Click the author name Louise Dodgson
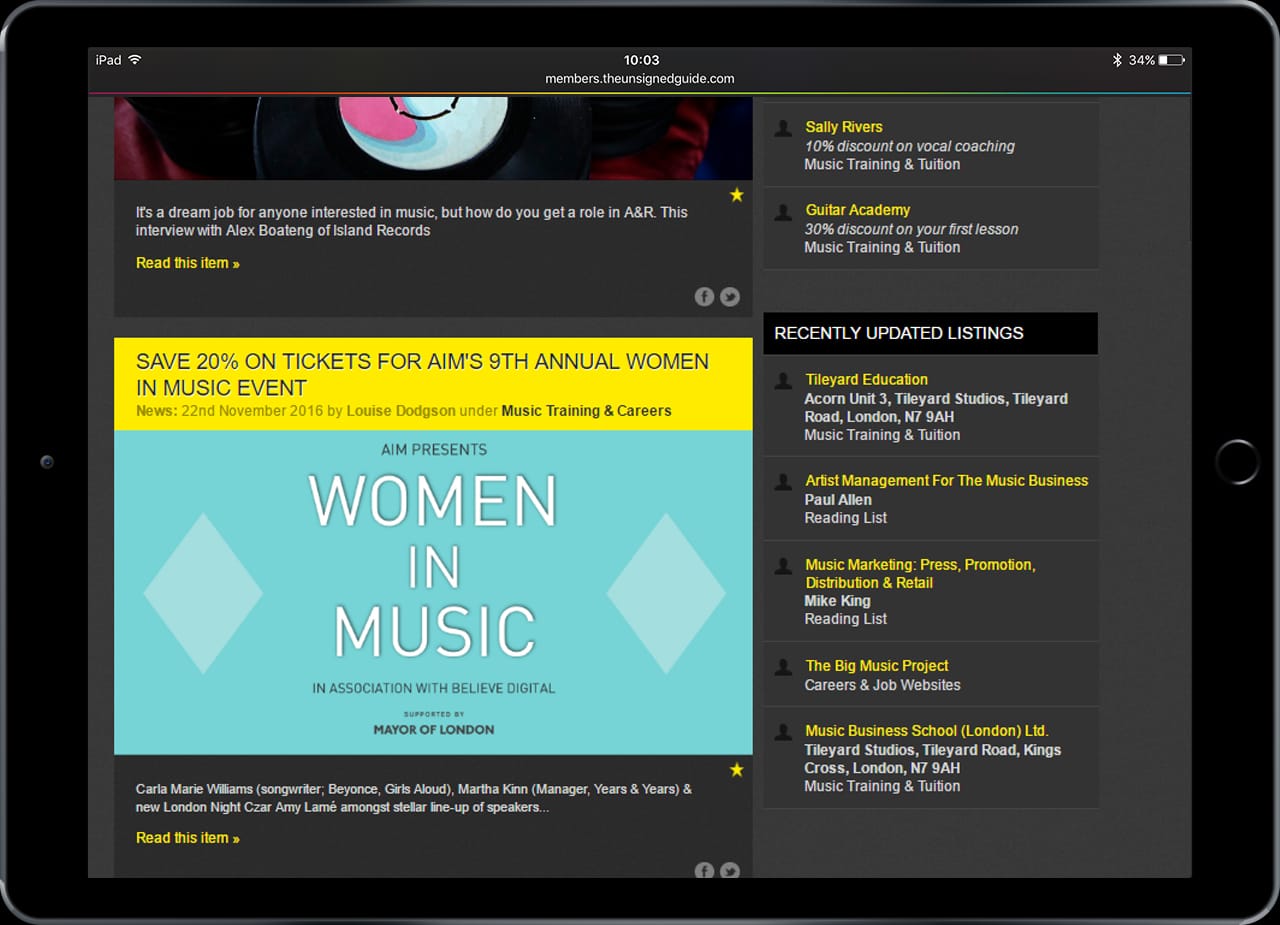The height and width of the screenshot is (925, 1280). pos(401,411)
